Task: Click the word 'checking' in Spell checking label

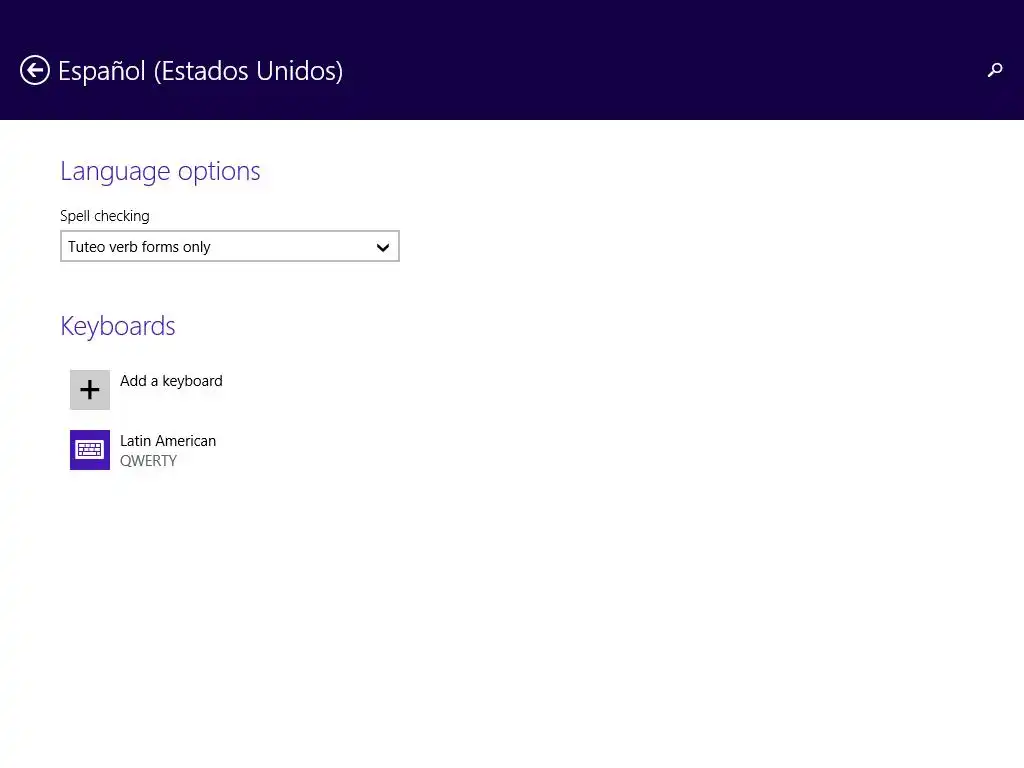Action: click(121, 216)
